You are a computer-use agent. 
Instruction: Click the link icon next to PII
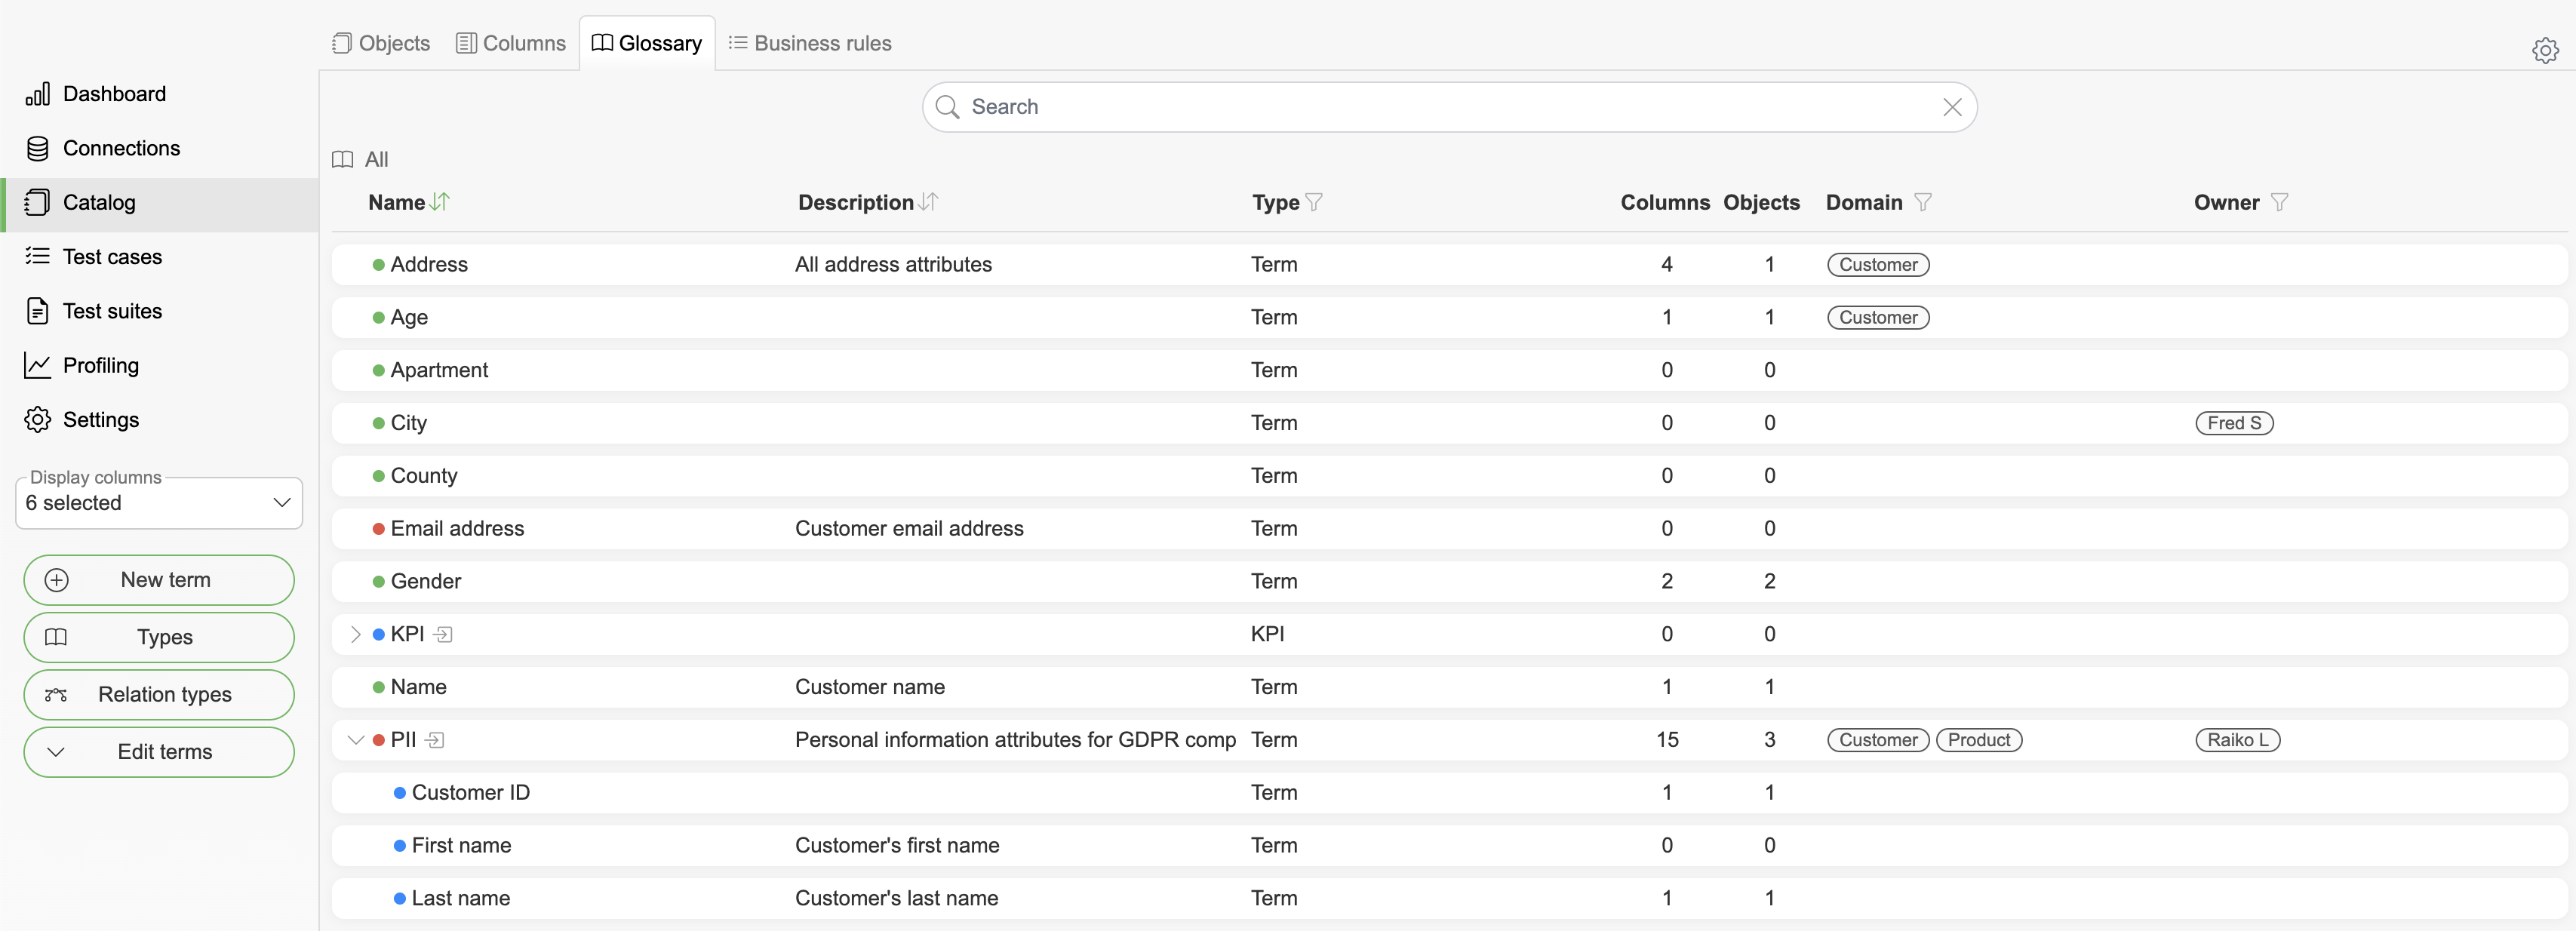click(x=435, y=740)
